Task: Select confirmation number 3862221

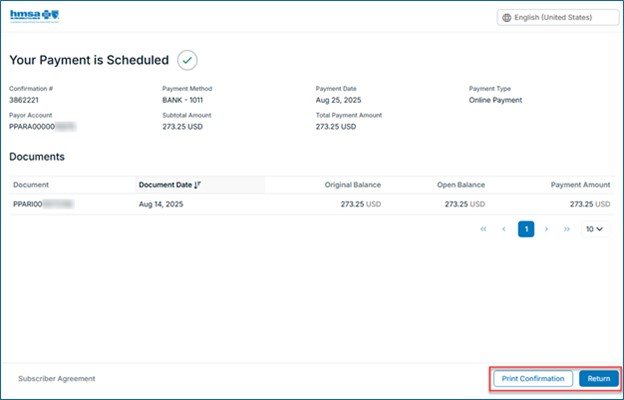Action: [x=24, y=100]
